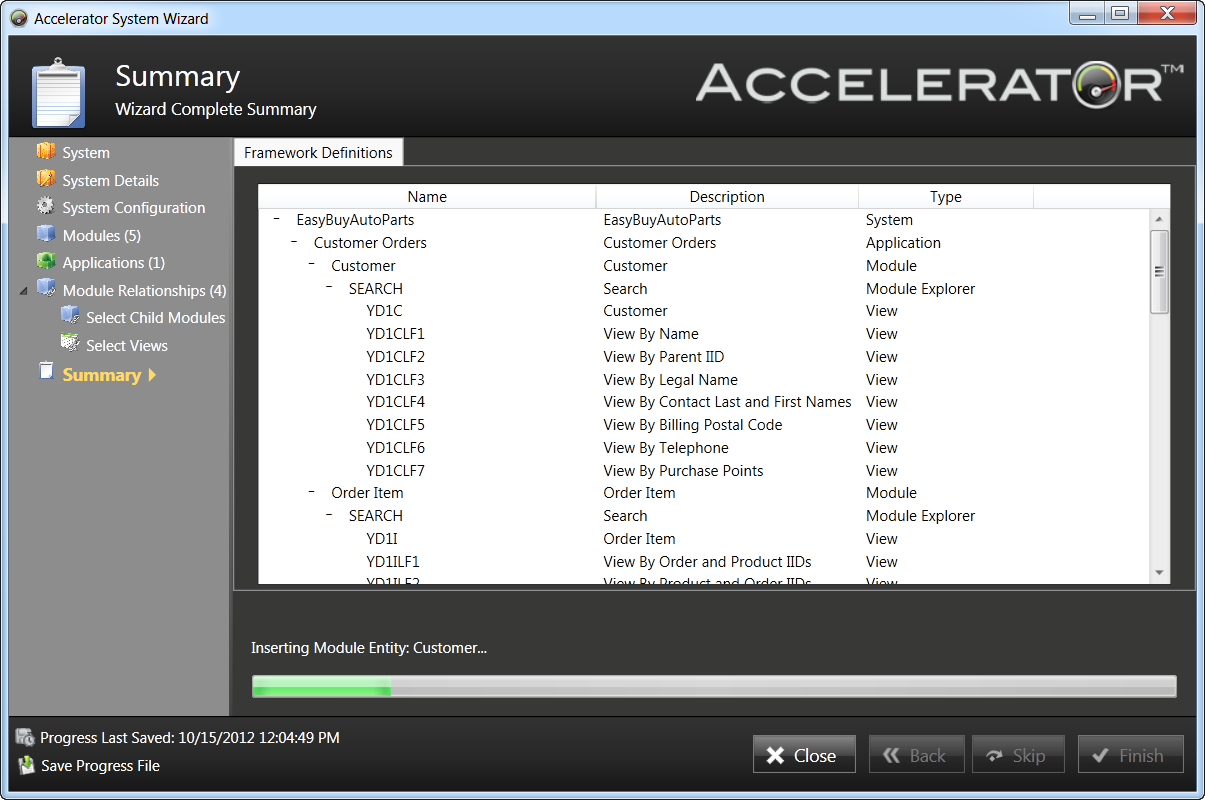Select the YD1ILF1 row
Viewport: 1205px width, 800px height.
[x=705, y=562]
